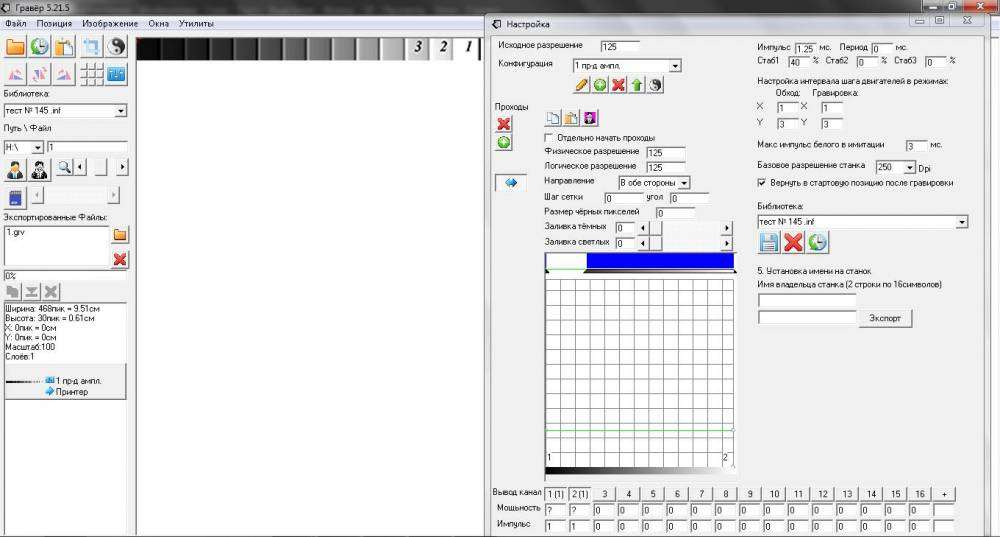Click the crop tool icon in left toolbar

tap(91, 46)
